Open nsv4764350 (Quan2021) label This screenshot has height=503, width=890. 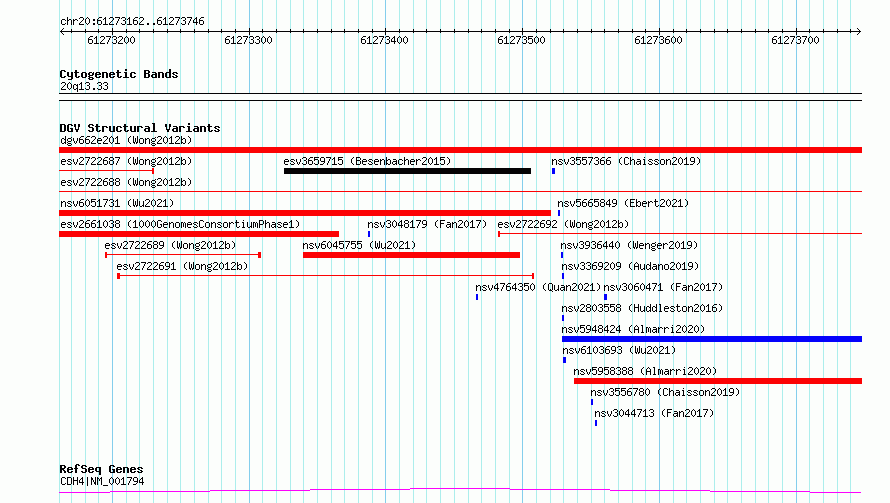(x=538, y=287)
